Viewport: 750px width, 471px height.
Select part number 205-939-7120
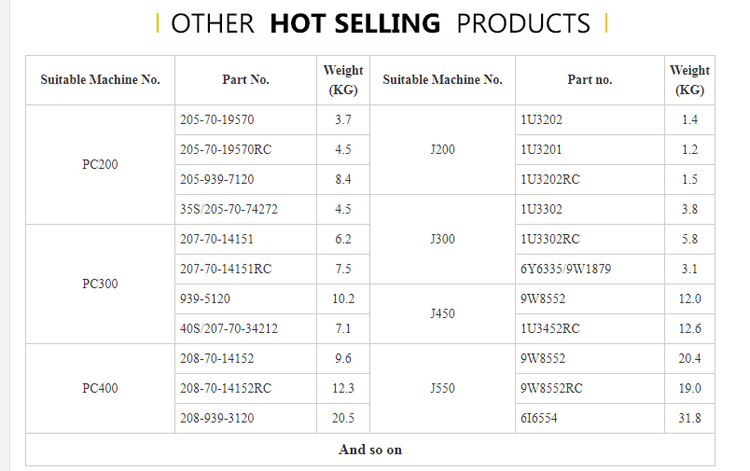pyautogui.click(x=217, y=179)
